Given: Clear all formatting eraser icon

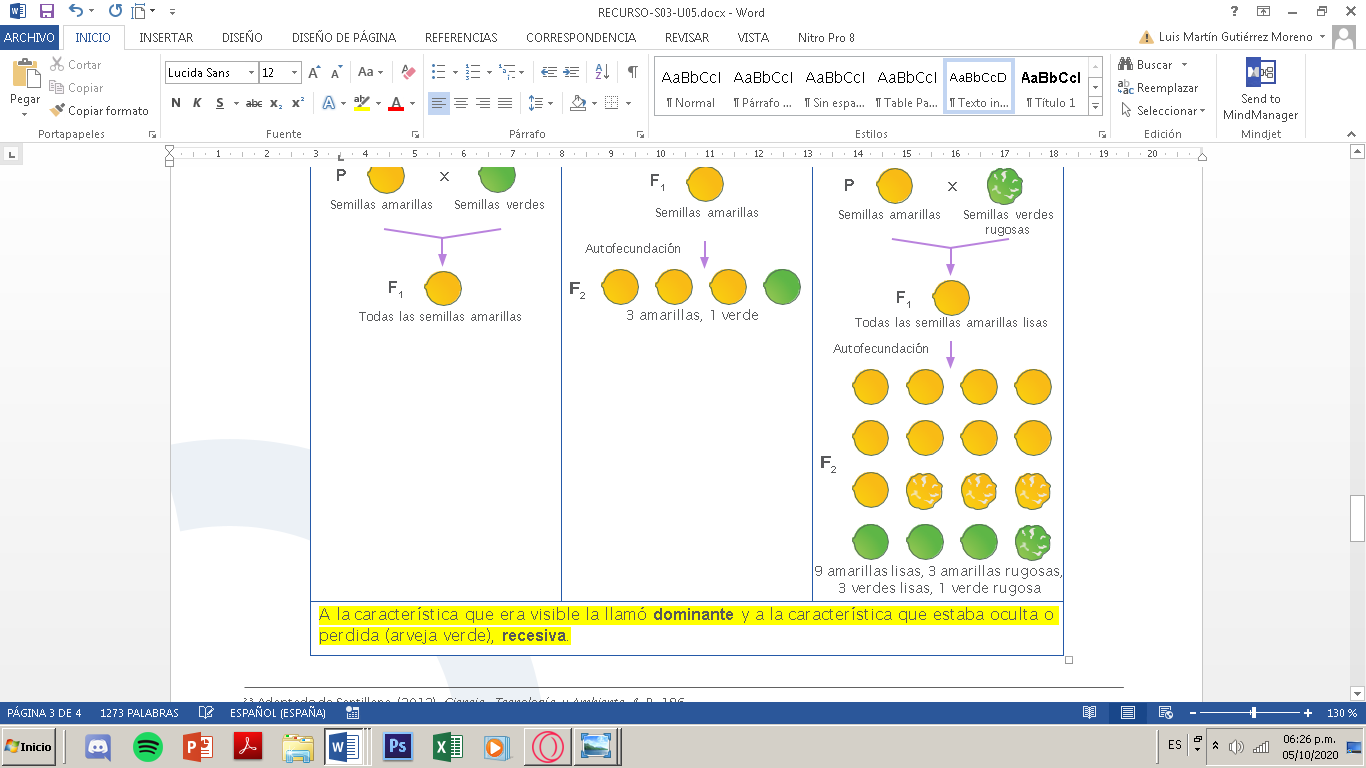Looking at the screenshot, I should 407,72.
